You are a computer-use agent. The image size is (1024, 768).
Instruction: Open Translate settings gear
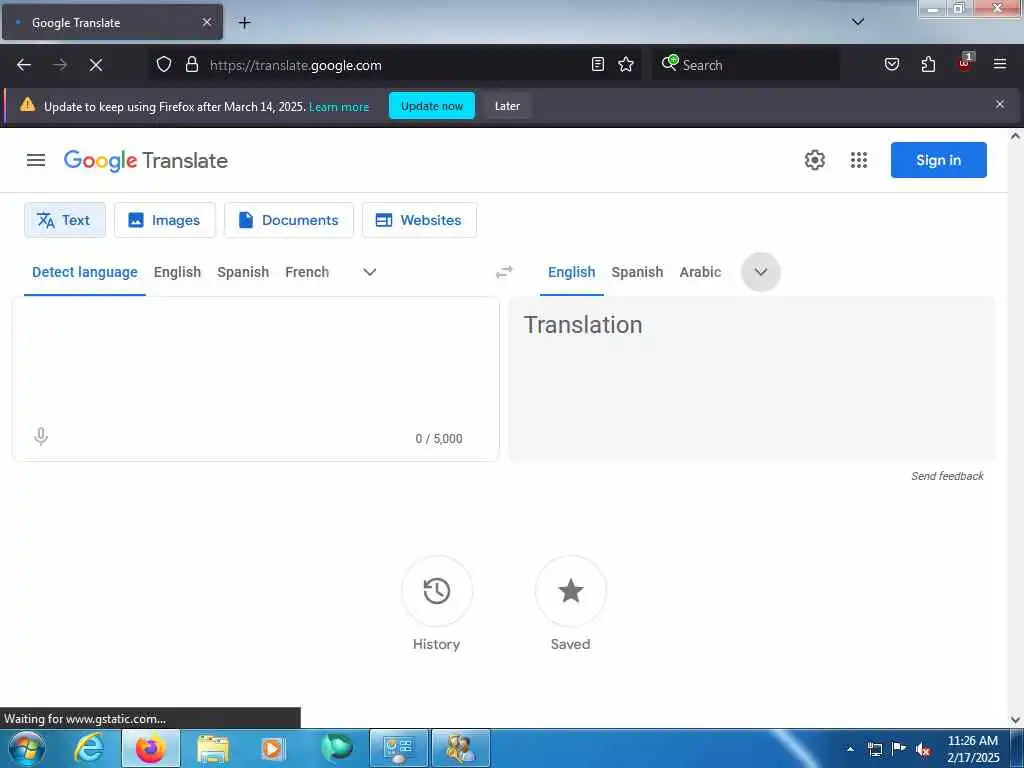tap(814, 160)
